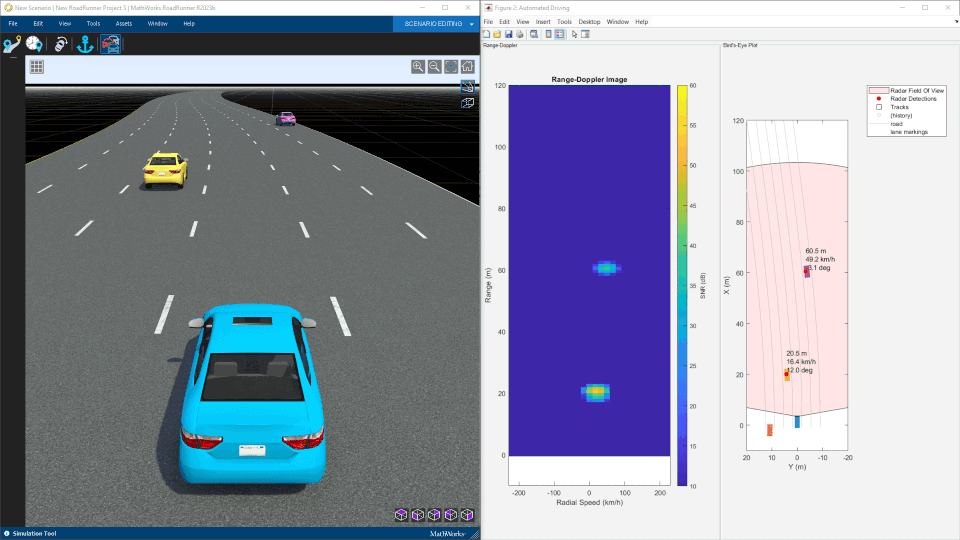Screen dimensions: 960x540
Task: Select the clock-and-pin Path Timing tool
Action: pyautogui.click(x=34, y=44)
